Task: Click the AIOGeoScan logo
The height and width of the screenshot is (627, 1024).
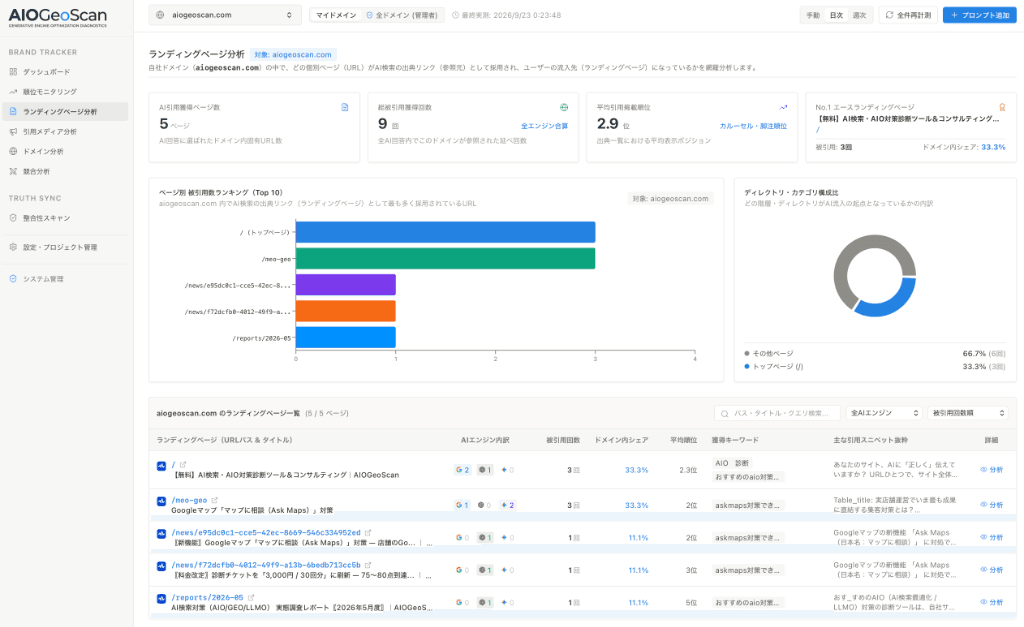Action: (x=57, y=18)
